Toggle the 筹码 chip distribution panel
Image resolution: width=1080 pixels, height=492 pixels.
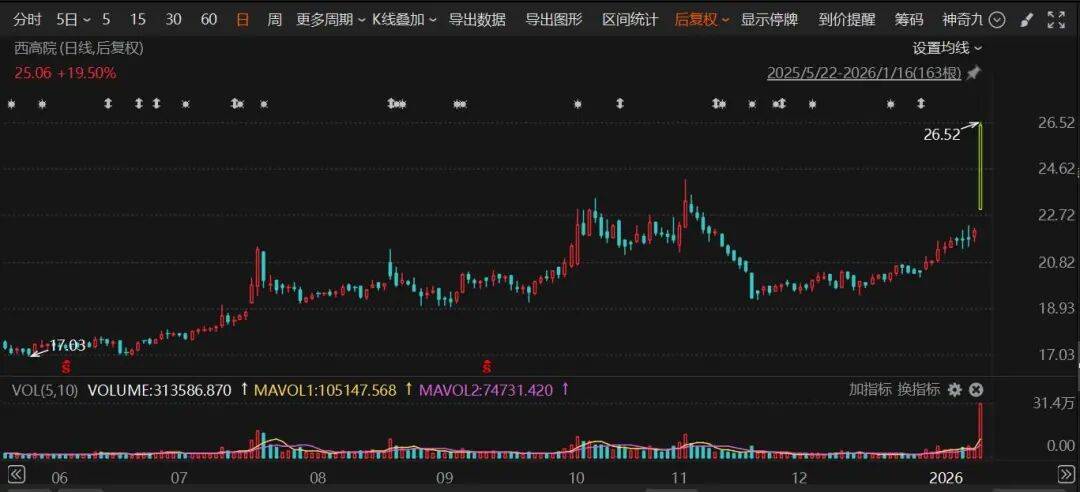tap(909, 19)
